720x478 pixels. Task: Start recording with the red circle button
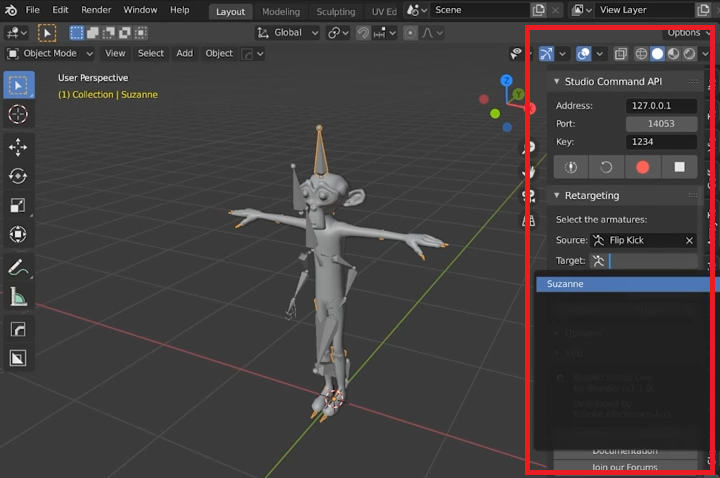click(x=643, y=167)
